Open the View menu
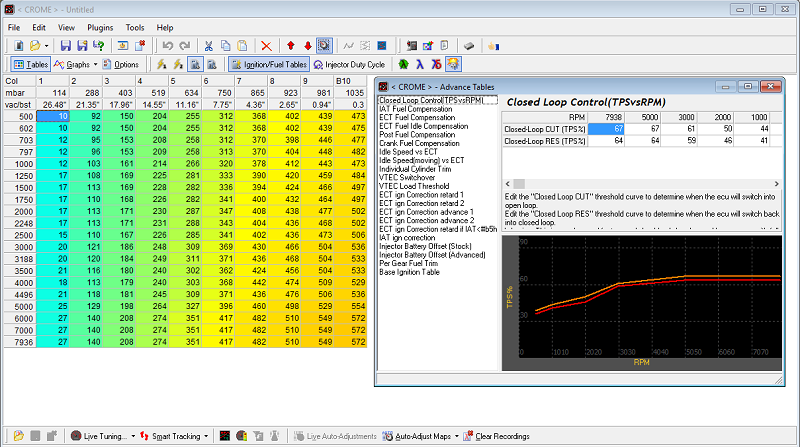Image resolution: width=800 pixels, height=447 pixels. 66,28
